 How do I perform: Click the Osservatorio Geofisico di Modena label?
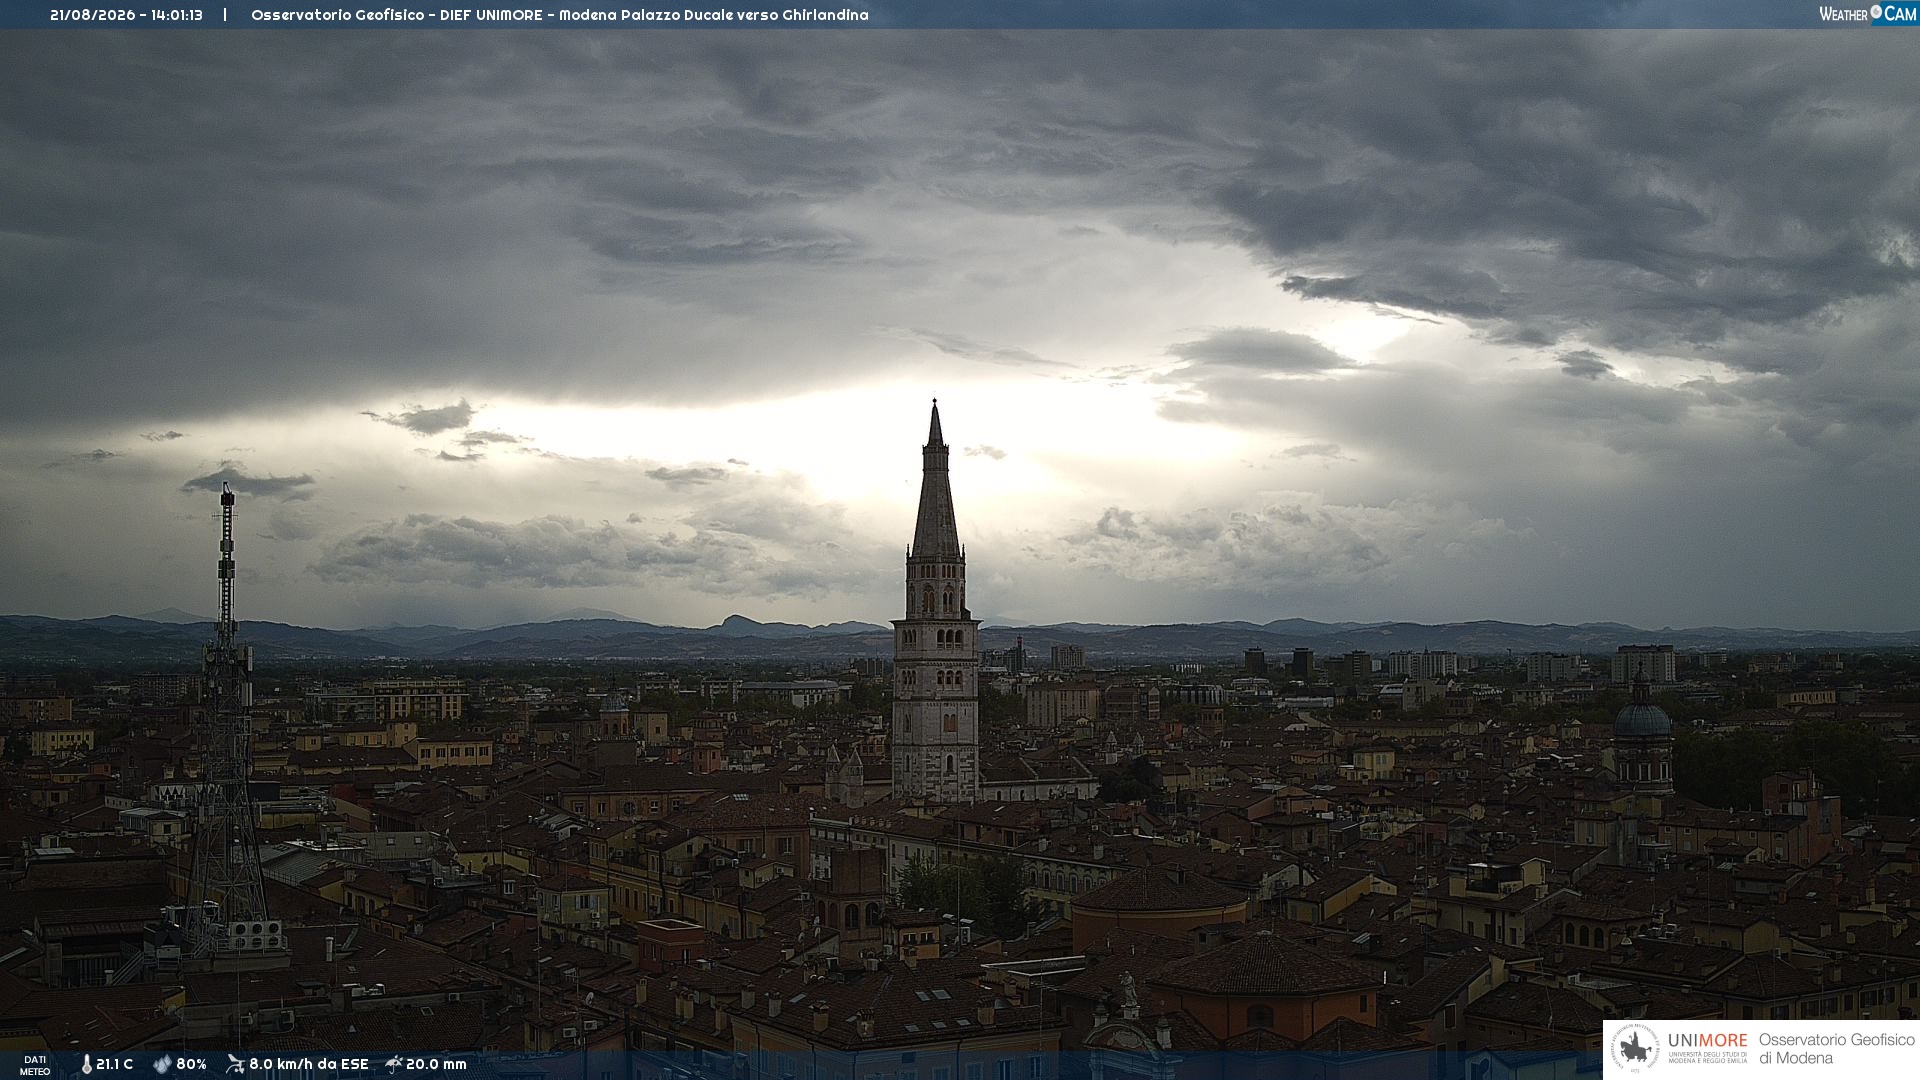(1837, 1049)
